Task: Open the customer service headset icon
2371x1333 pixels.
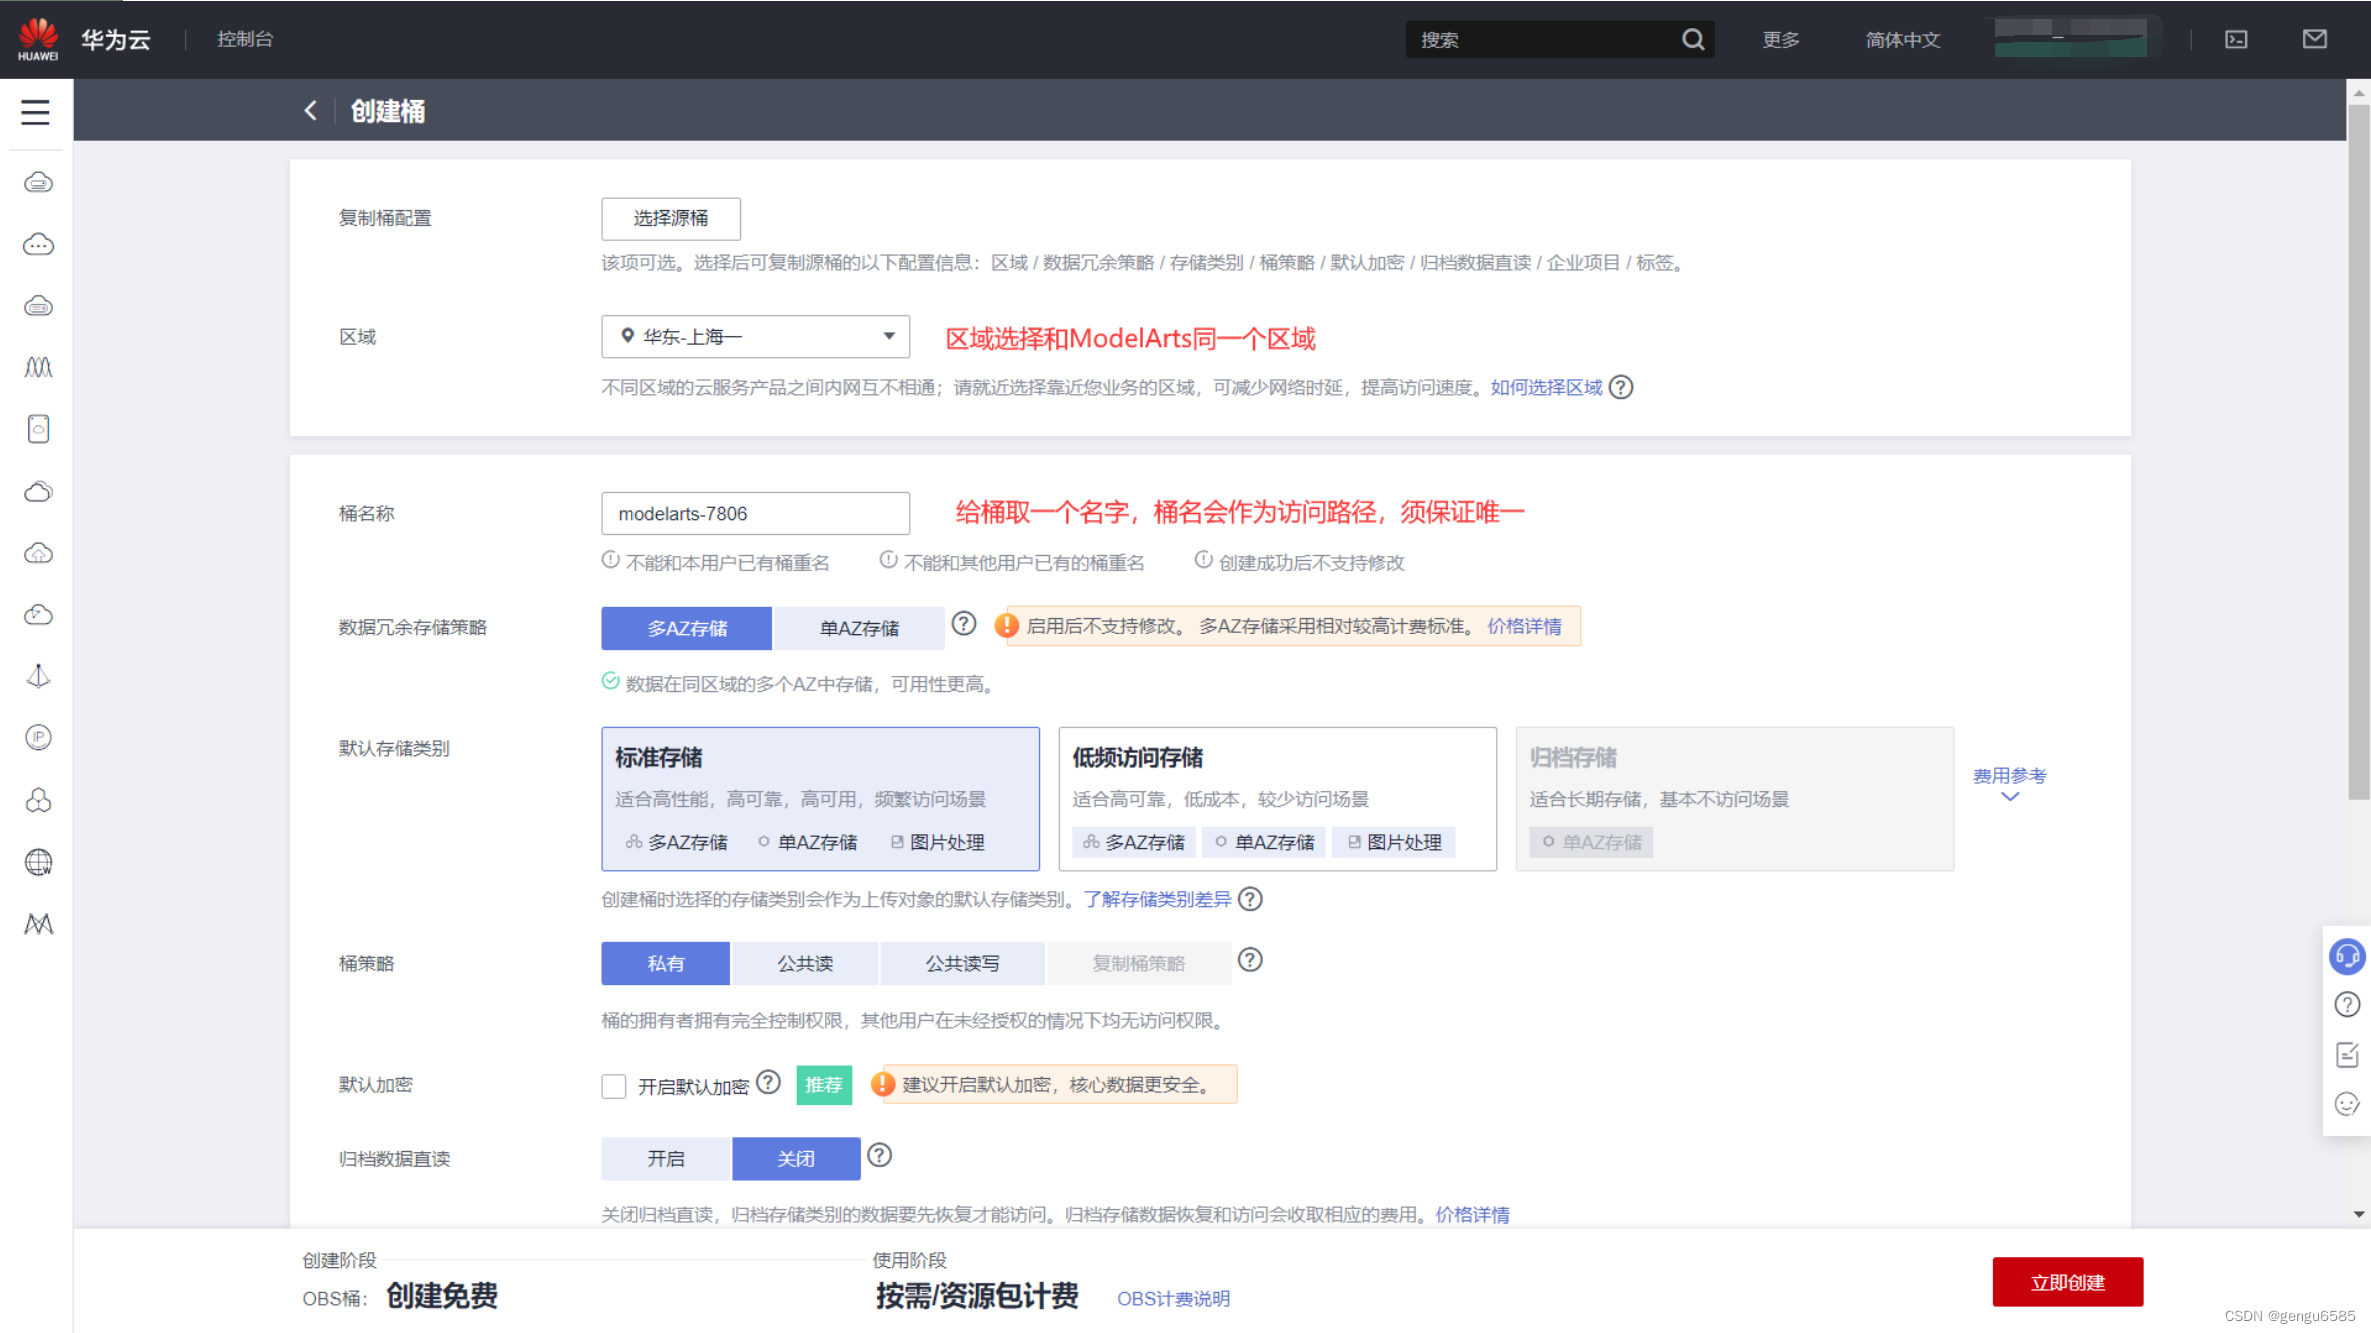Action: (2346, 957)
